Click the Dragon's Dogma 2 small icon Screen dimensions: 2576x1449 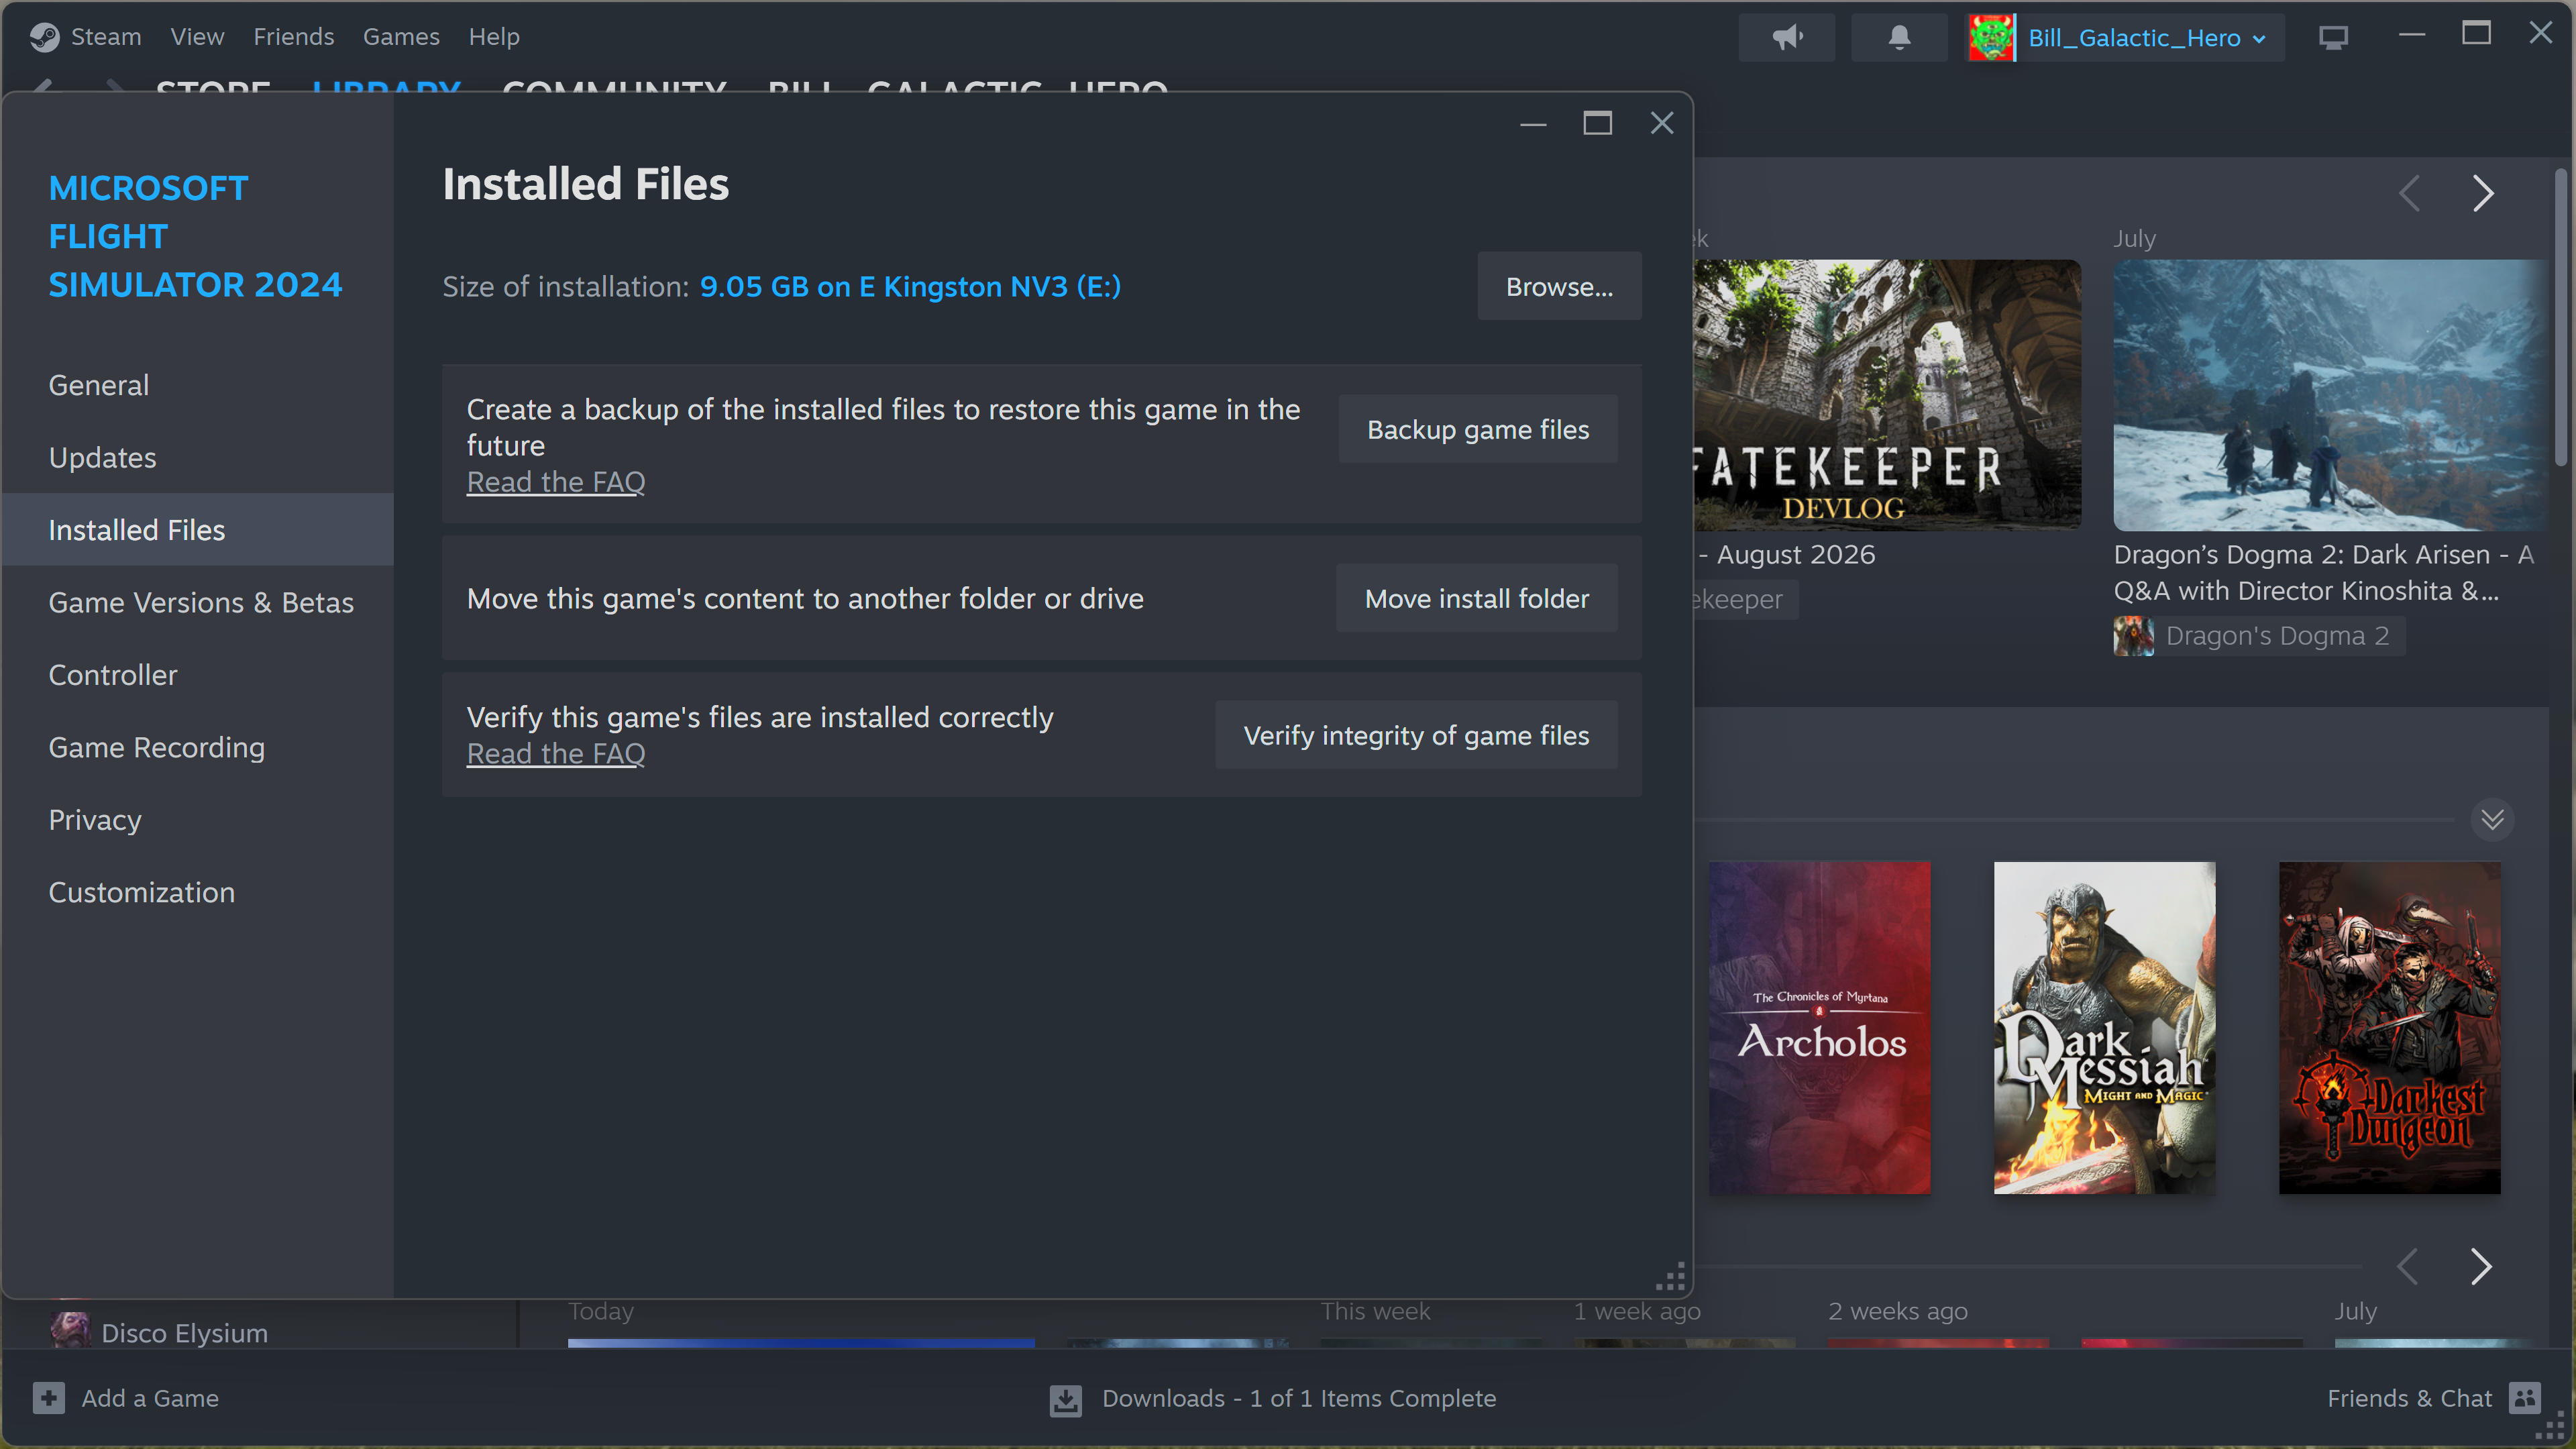(2134, 636)
